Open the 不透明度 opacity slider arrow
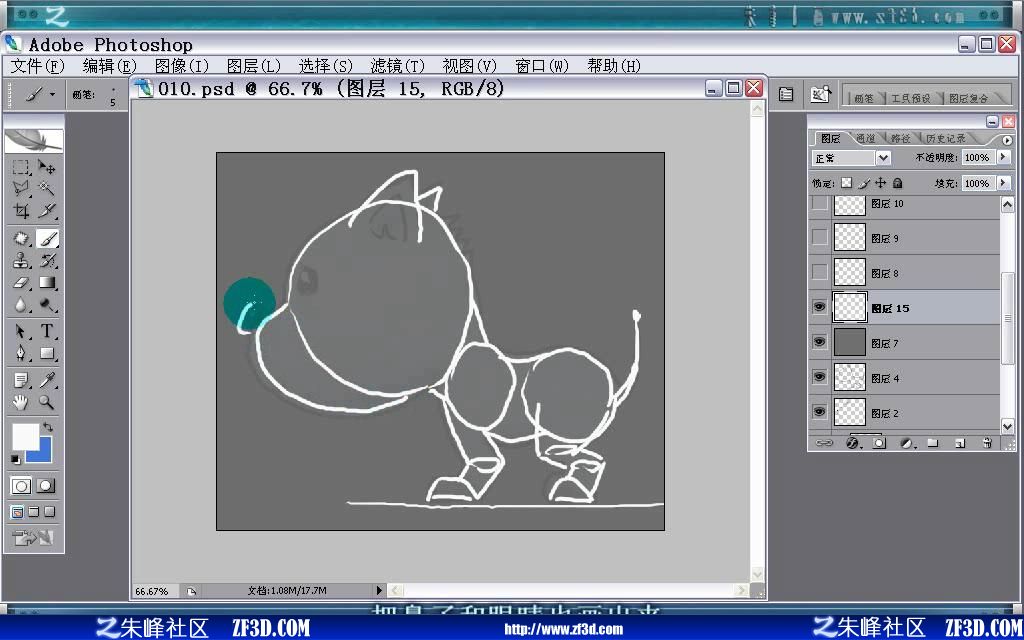The height and width of the screenshot is (640, 1024). pos(1004,157)
